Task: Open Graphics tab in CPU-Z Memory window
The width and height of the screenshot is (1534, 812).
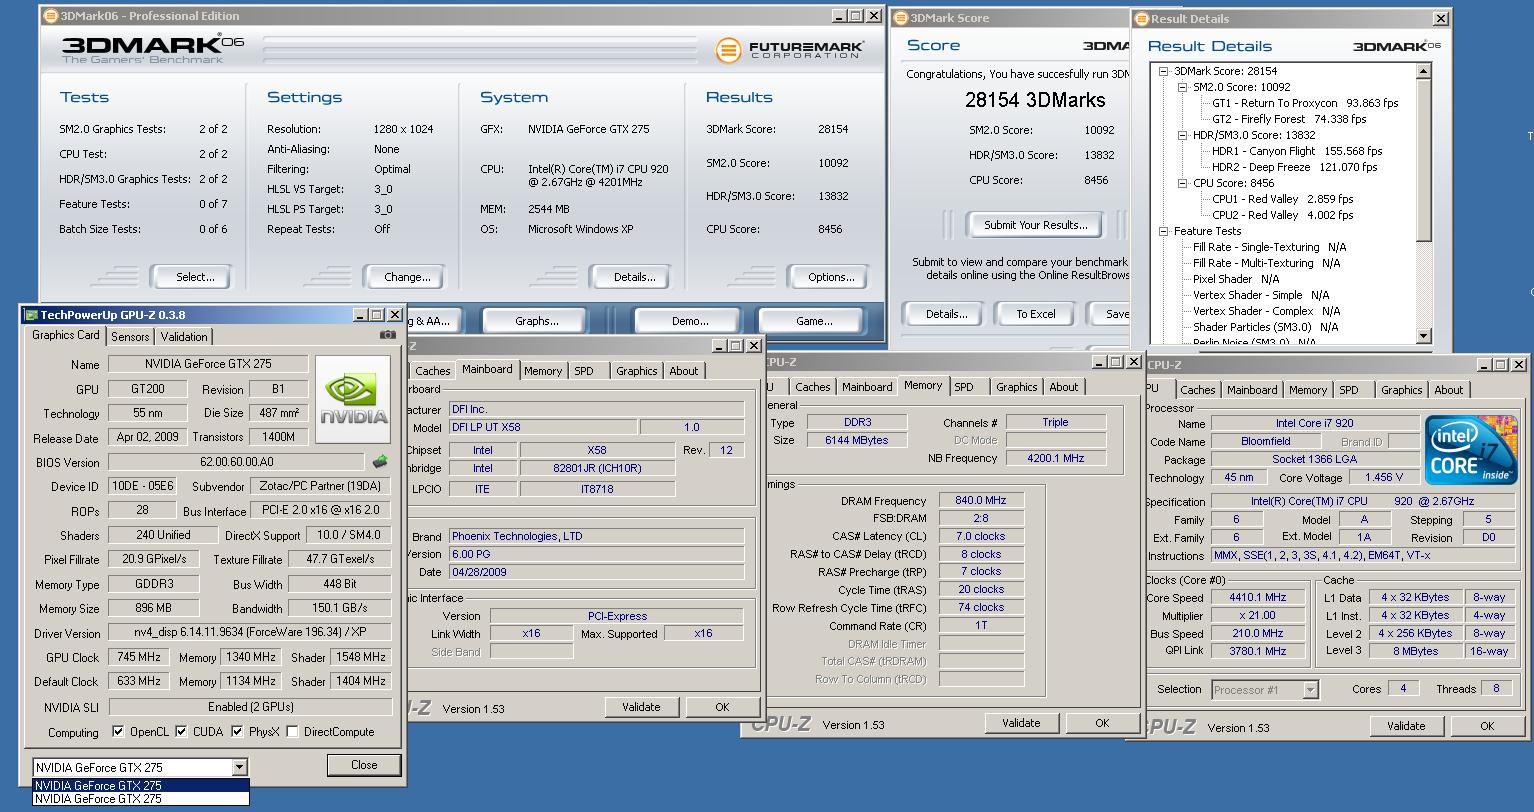Action: 1017,387
